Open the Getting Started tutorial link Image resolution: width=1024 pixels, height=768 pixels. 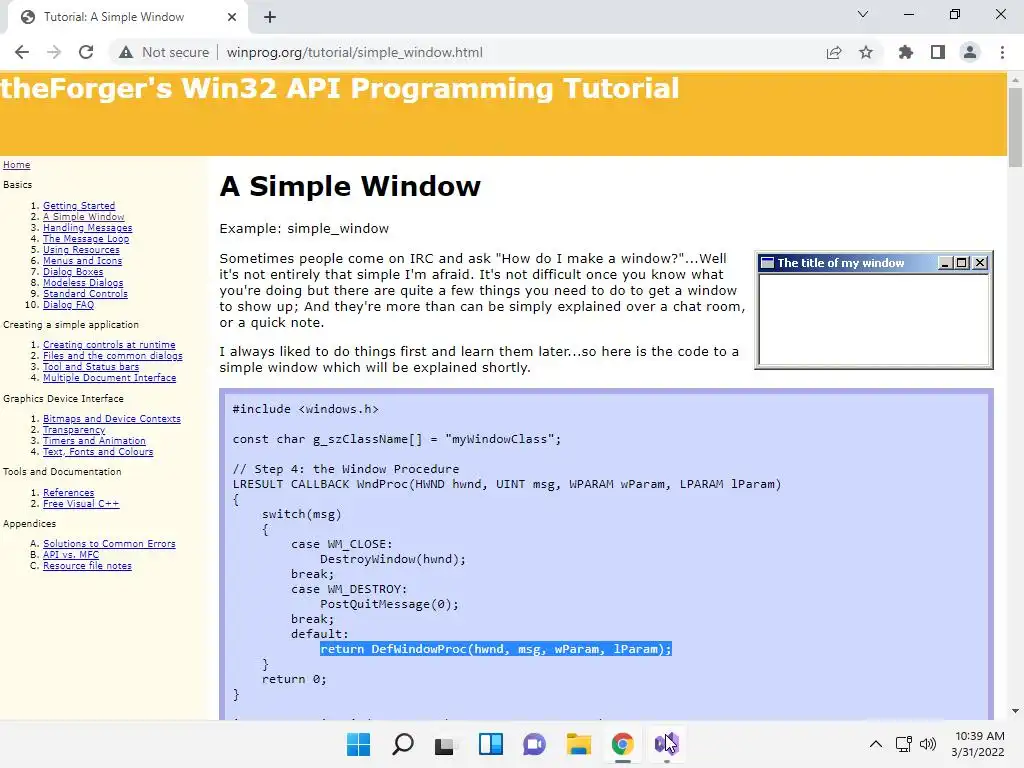click(x=79, y=206)
